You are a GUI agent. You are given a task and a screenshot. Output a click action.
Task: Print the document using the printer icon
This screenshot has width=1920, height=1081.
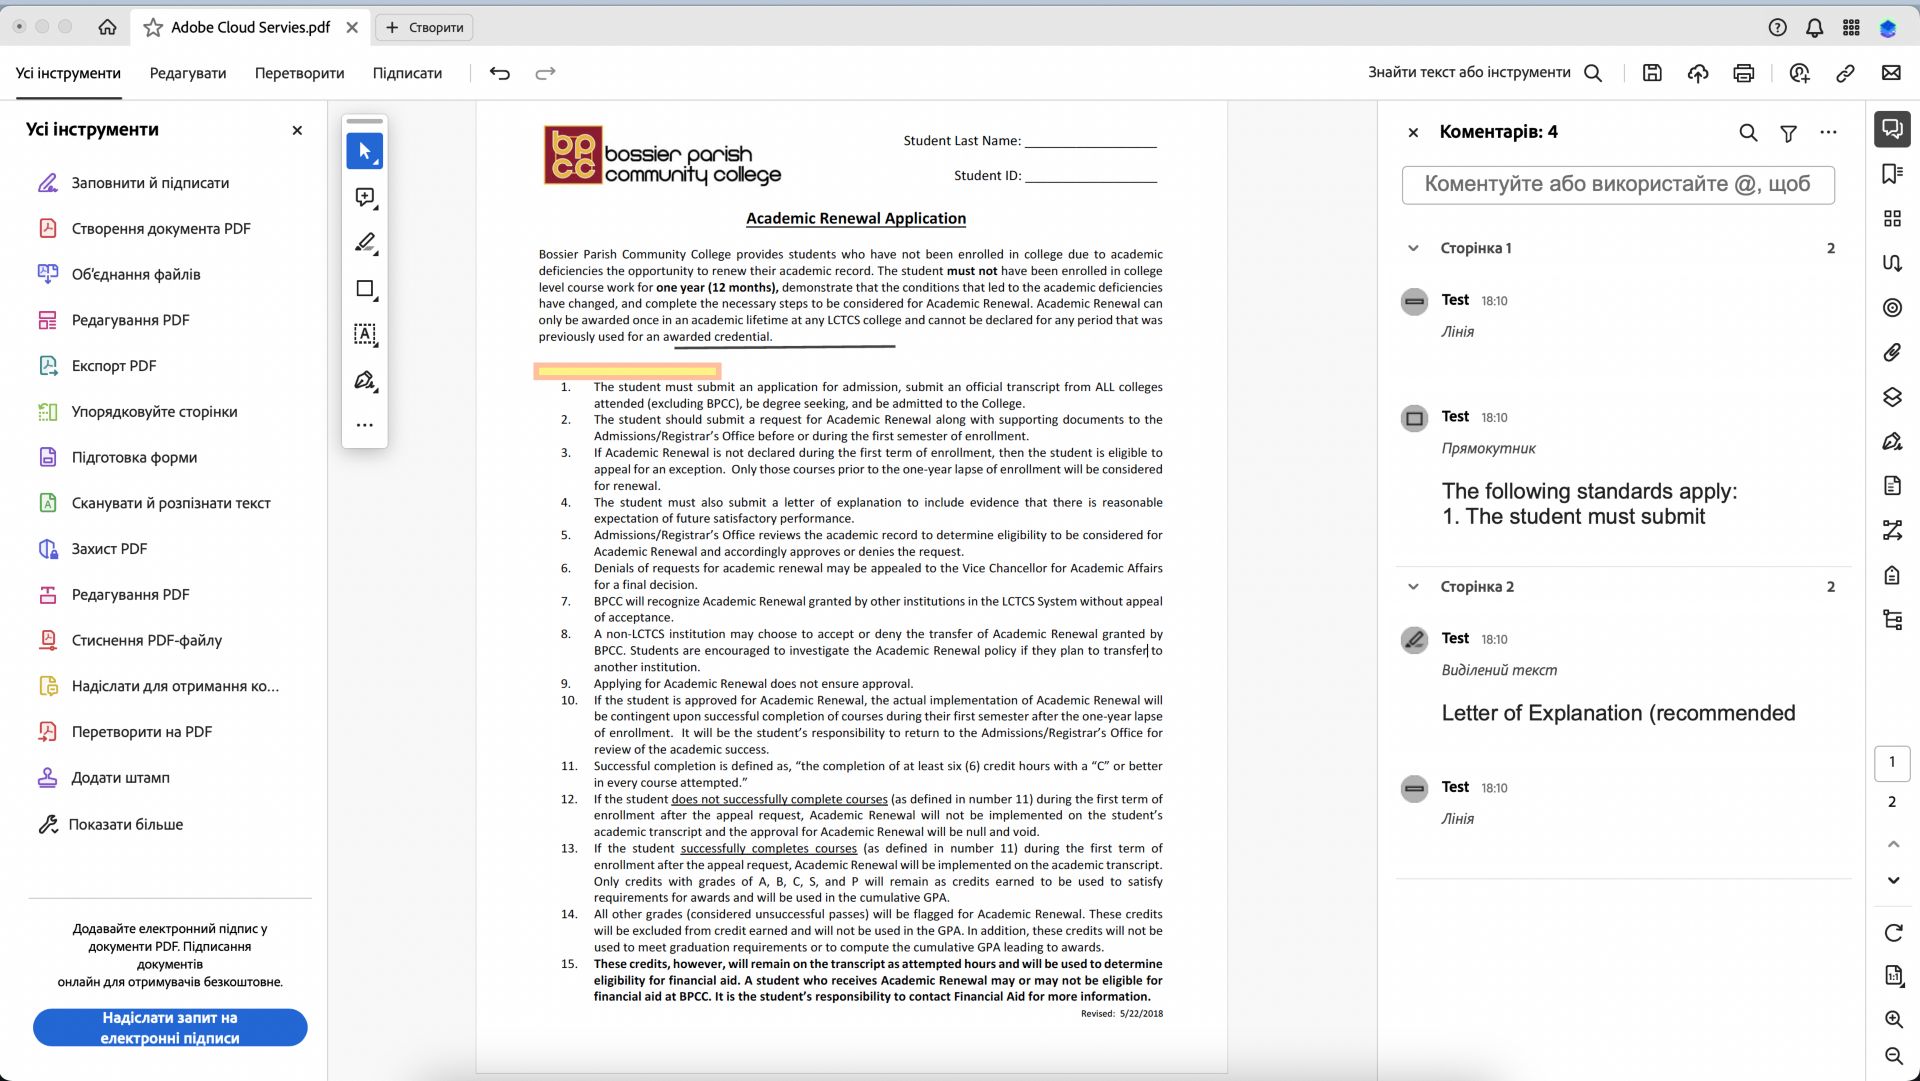(x=1743, y=73)
